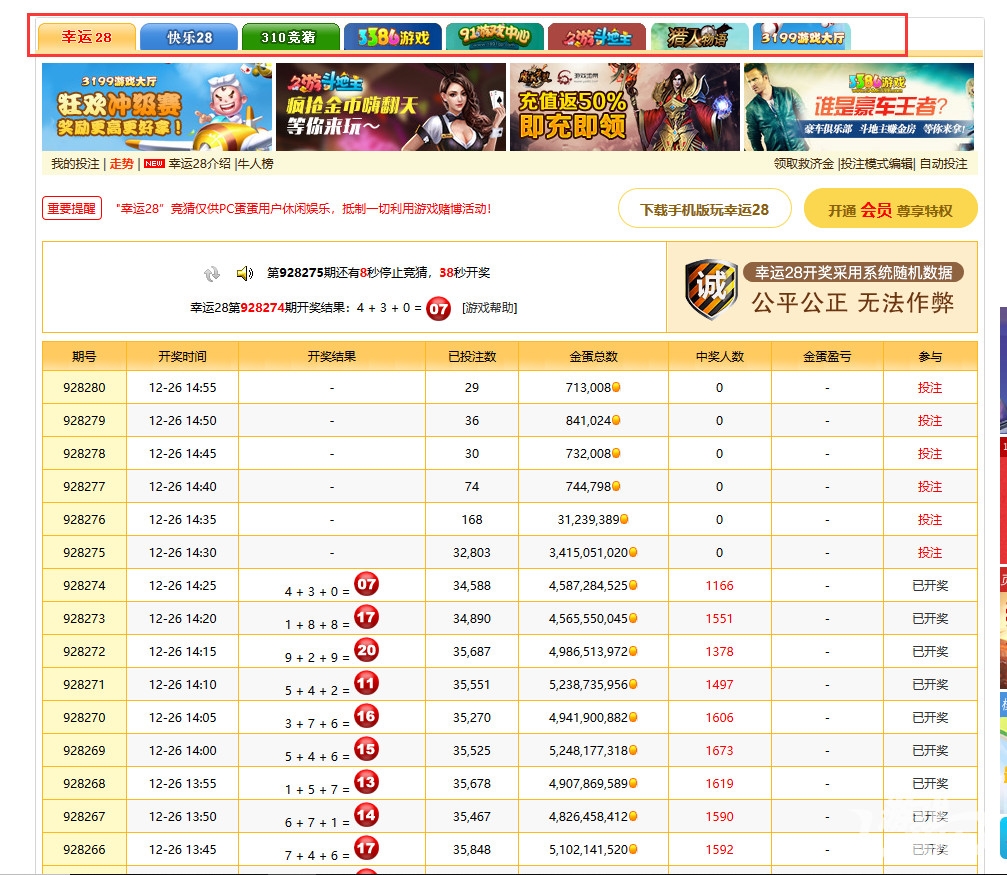Click the 重要提醒 alert badge
This screenshot has height=875, width=1007.
(70, 208)
